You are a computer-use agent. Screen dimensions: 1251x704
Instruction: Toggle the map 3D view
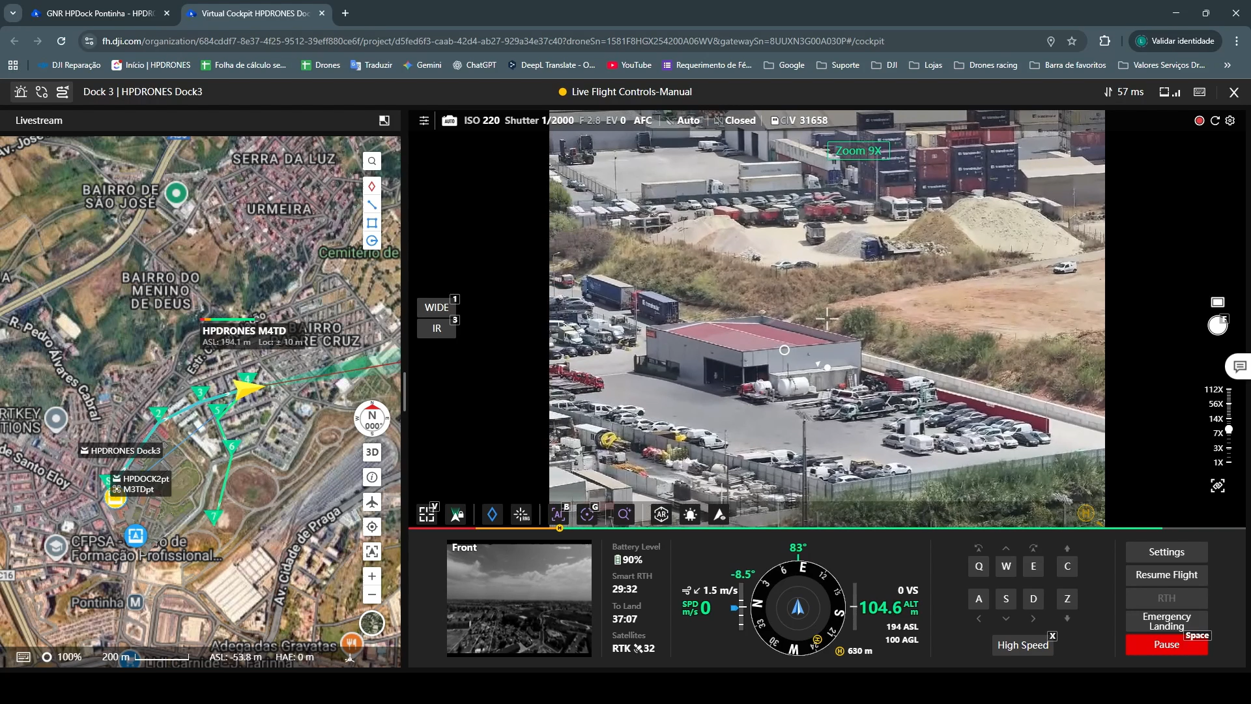372,452
